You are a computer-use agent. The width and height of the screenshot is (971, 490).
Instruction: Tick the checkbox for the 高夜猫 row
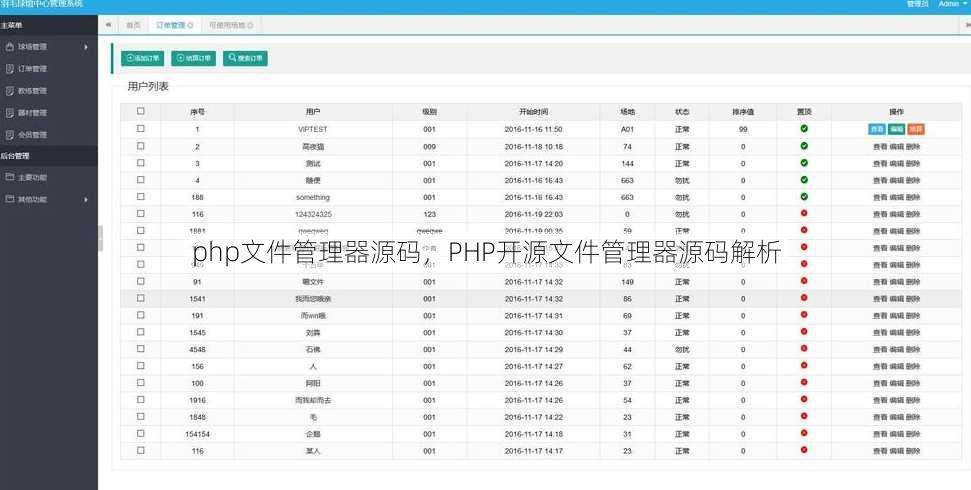[141, 146]
